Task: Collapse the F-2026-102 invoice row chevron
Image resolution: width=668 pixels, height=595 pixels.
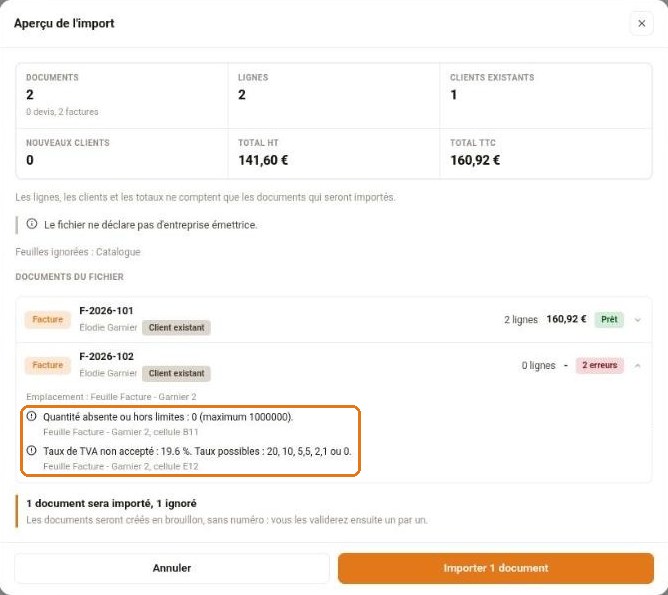Action: tap(637, 365)
